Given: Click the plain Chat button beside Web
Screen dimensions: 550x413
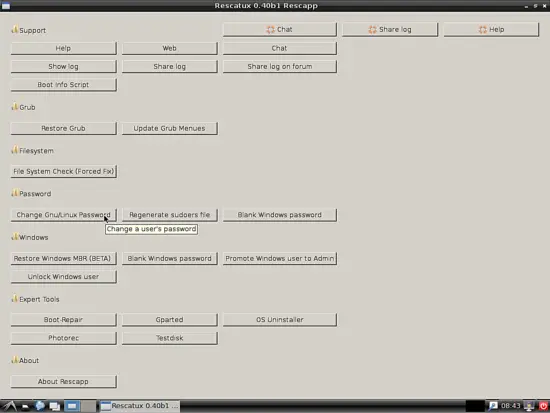Looking at the screenshot, I should (x=280, y=48).
